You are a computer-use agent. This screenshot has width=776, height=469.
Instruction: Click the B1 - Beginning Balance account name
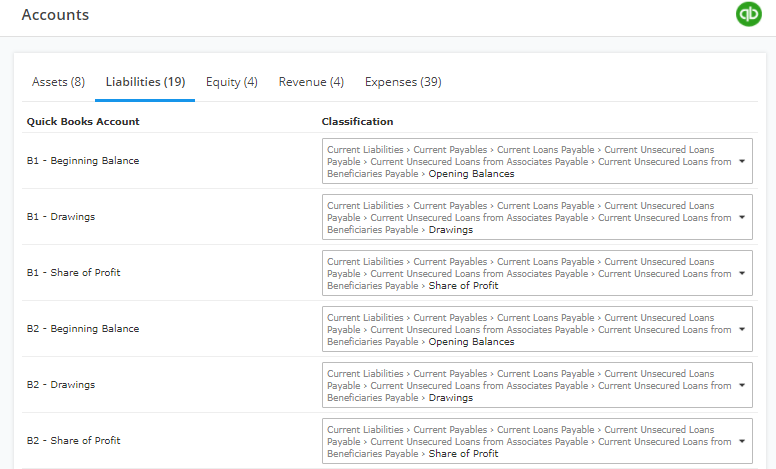pos(83,161)
